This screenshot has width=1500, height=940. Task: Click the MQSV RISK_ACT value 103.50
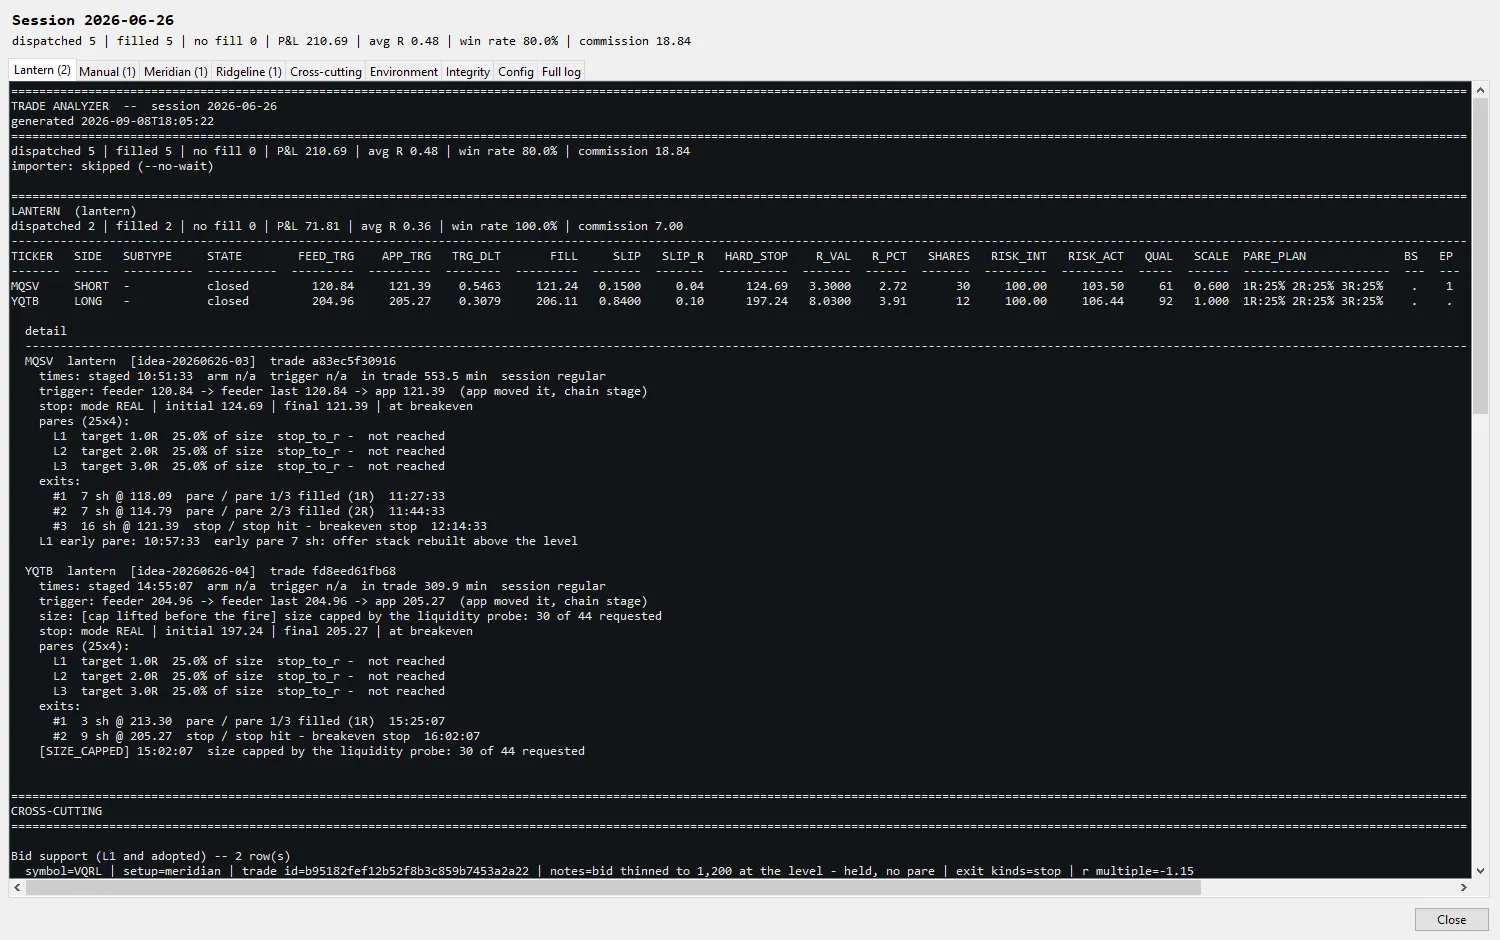tap(1103, 286)
